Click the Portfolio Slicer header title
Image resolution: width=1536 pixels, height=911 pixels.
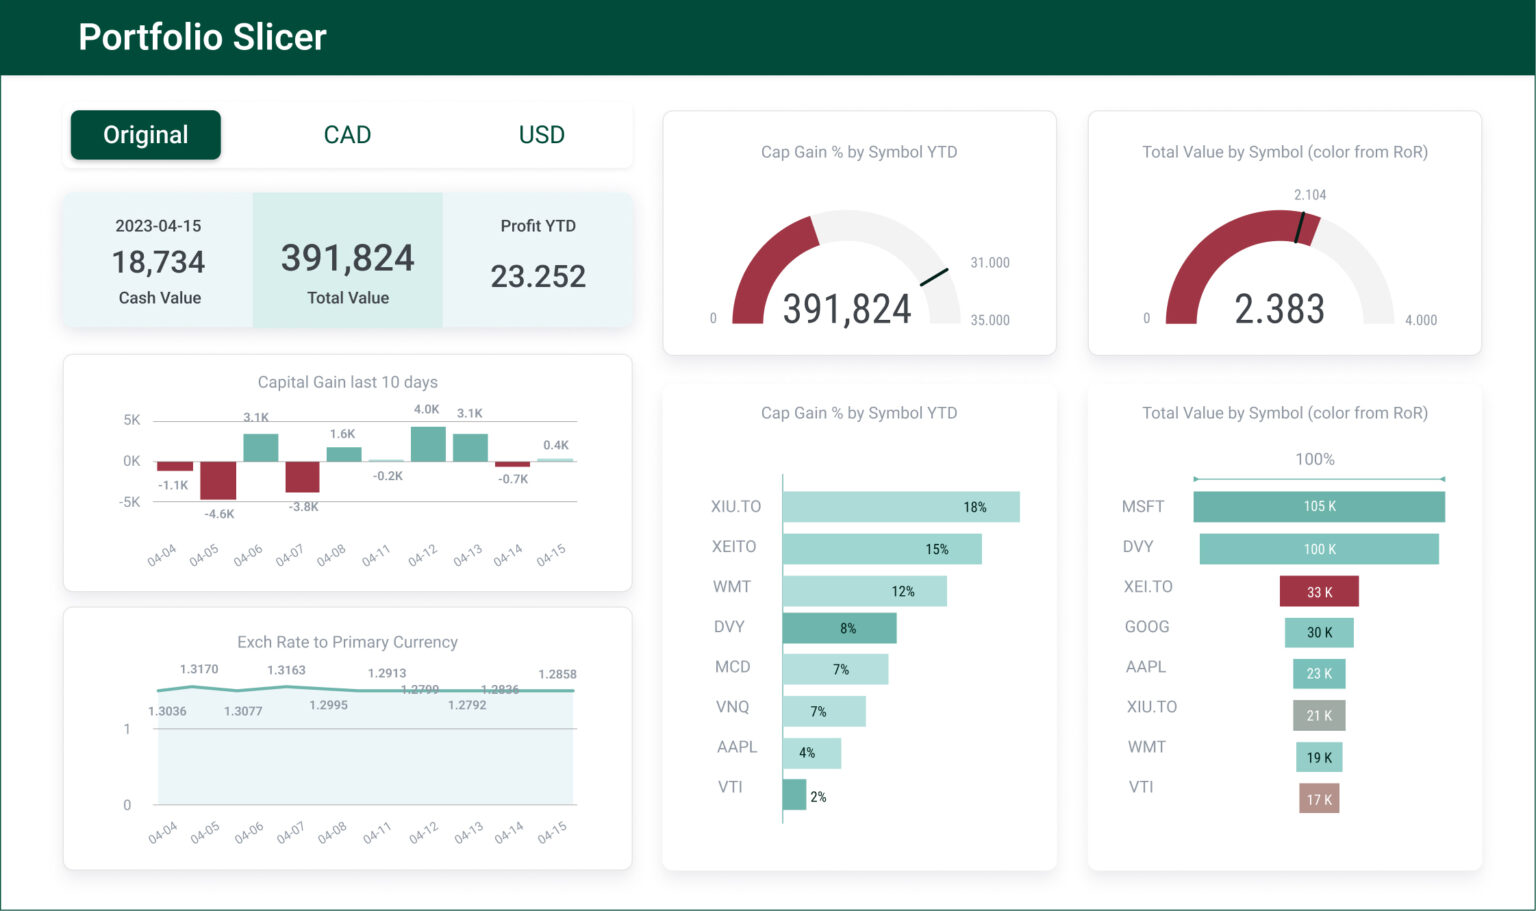pos(202,37)
